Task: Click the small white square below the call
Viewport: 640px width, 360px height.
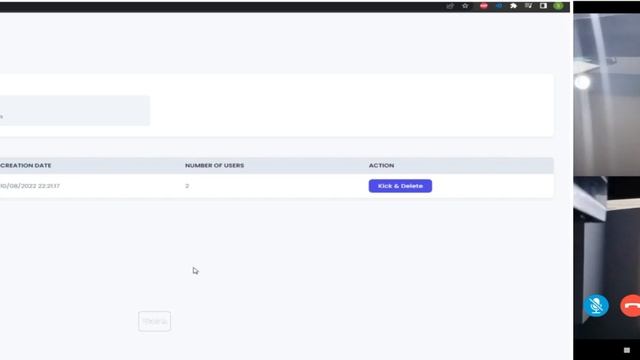Action: (627, 350)
